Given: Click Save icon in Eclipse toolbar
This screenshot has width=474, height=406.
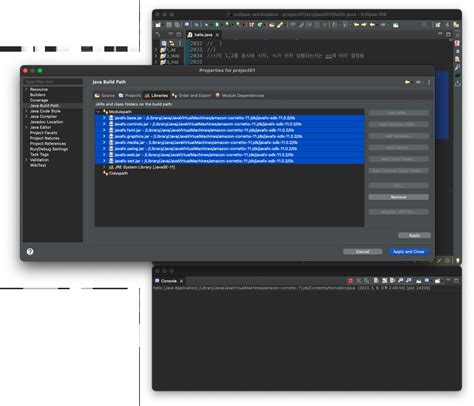Looking at the screenshot, I should pos(169,25).
